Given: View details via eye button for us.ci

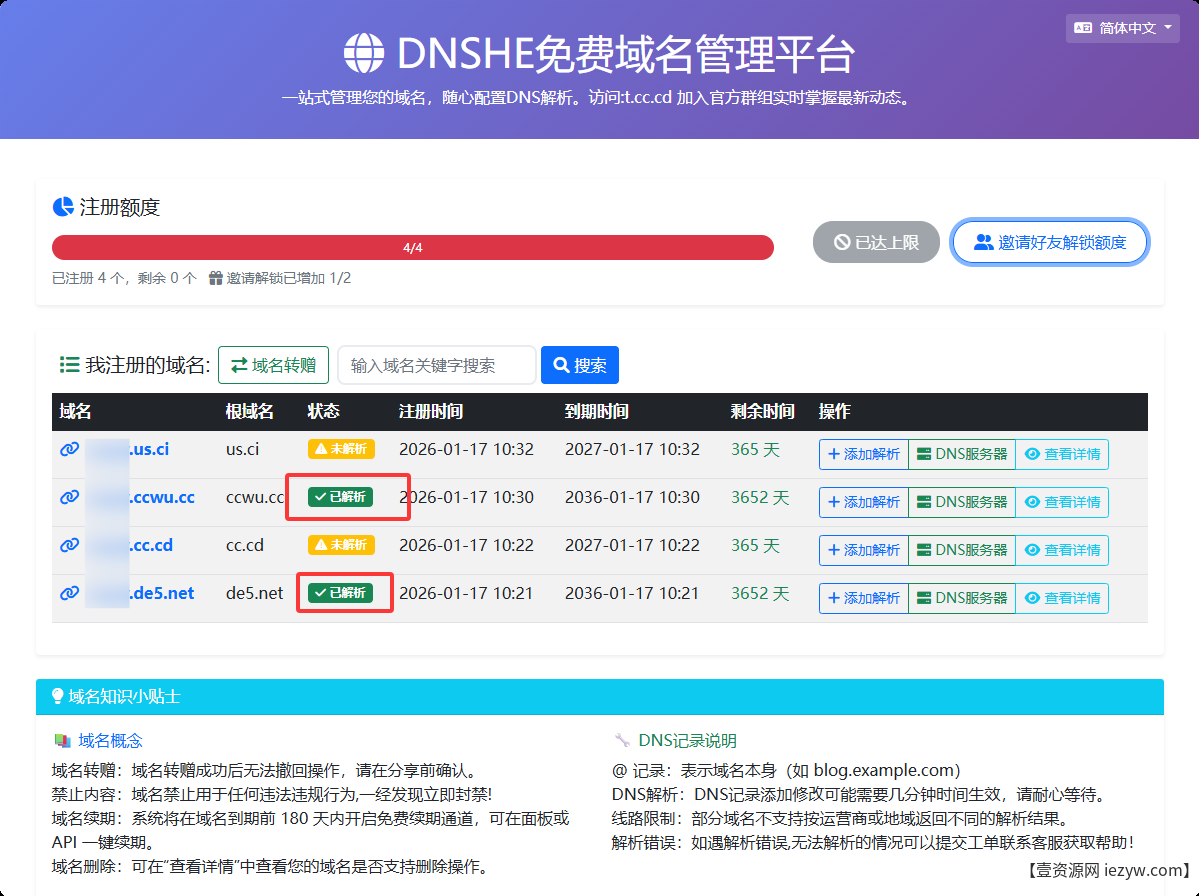Looking at the screenshot, I should click(x=1062, y=454).
